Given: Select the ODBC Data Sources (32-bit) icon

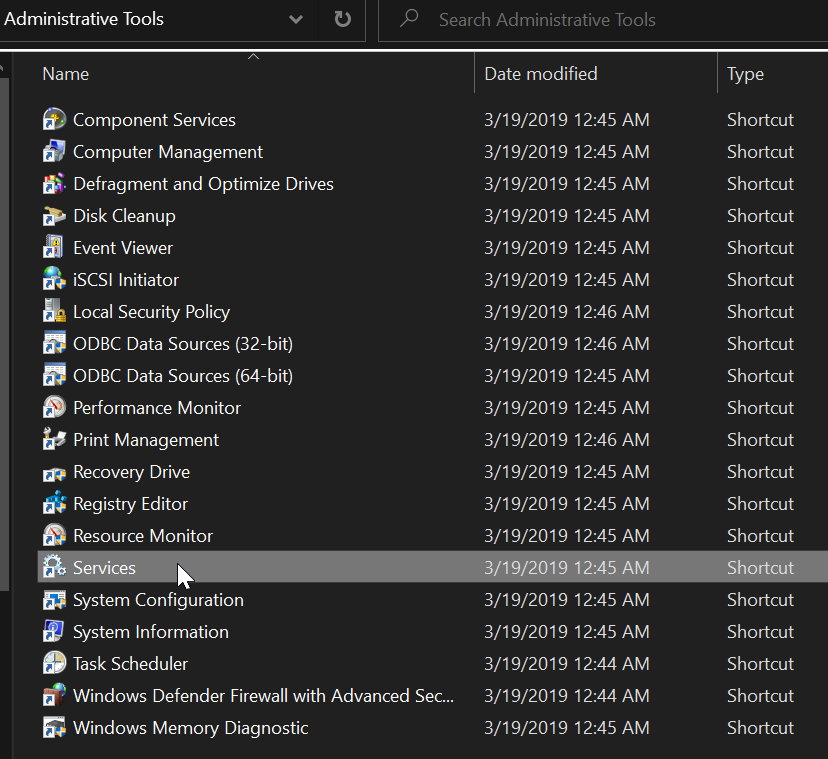Looking at the screenshot, I should (54, 343).
